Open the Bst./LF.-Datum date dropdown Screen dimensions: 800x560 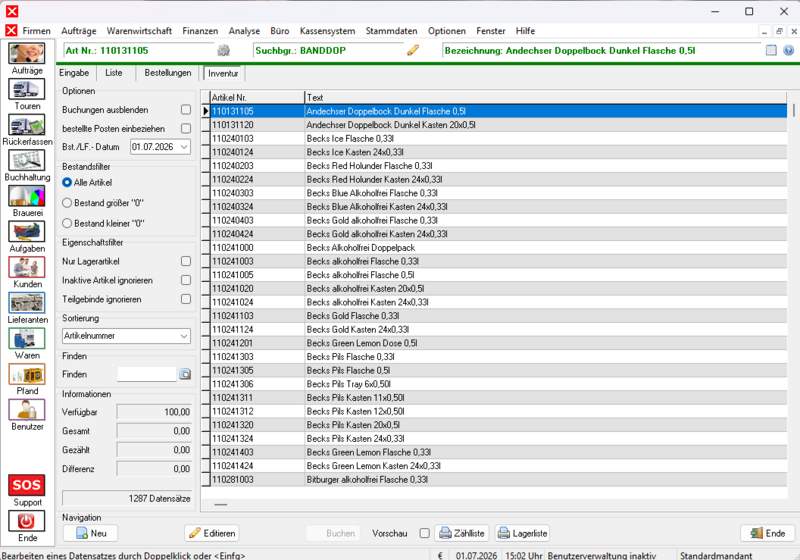coord(184,147)
